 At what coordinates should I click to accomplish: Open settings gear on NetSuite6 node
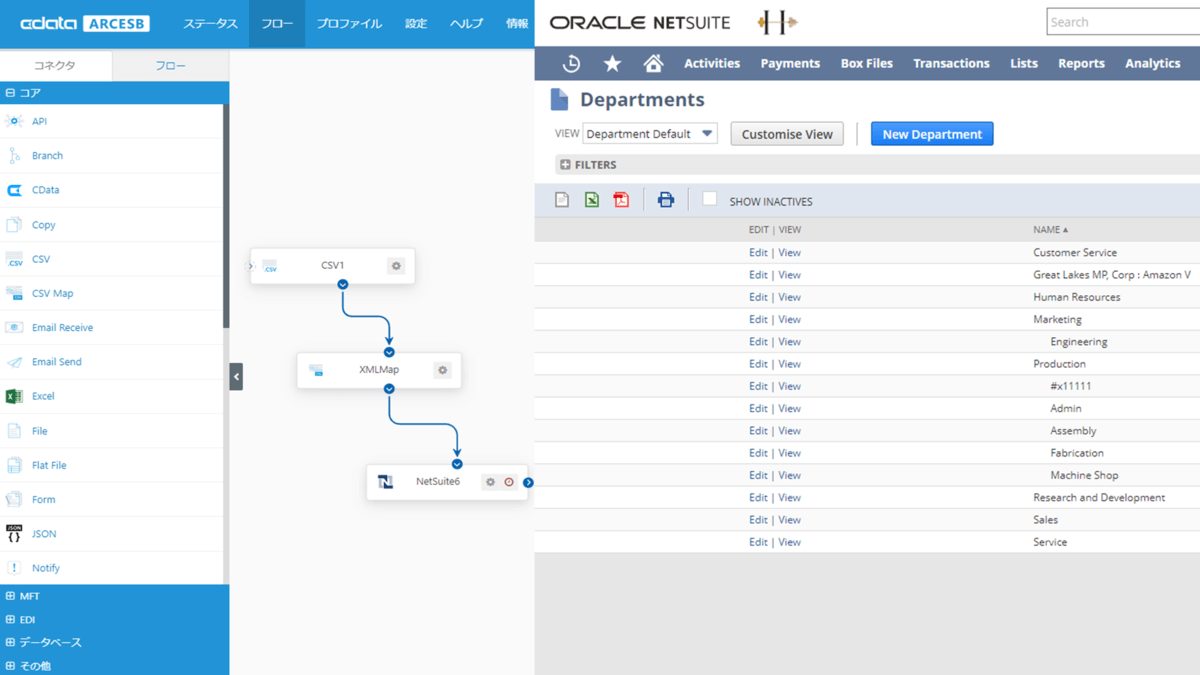(x=490, y=482)
